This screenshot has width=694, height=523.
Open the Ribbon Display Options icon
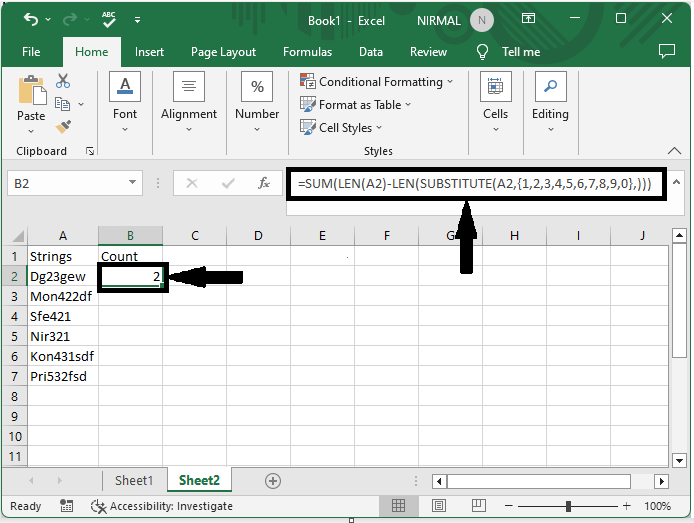(x=528, y=19)
